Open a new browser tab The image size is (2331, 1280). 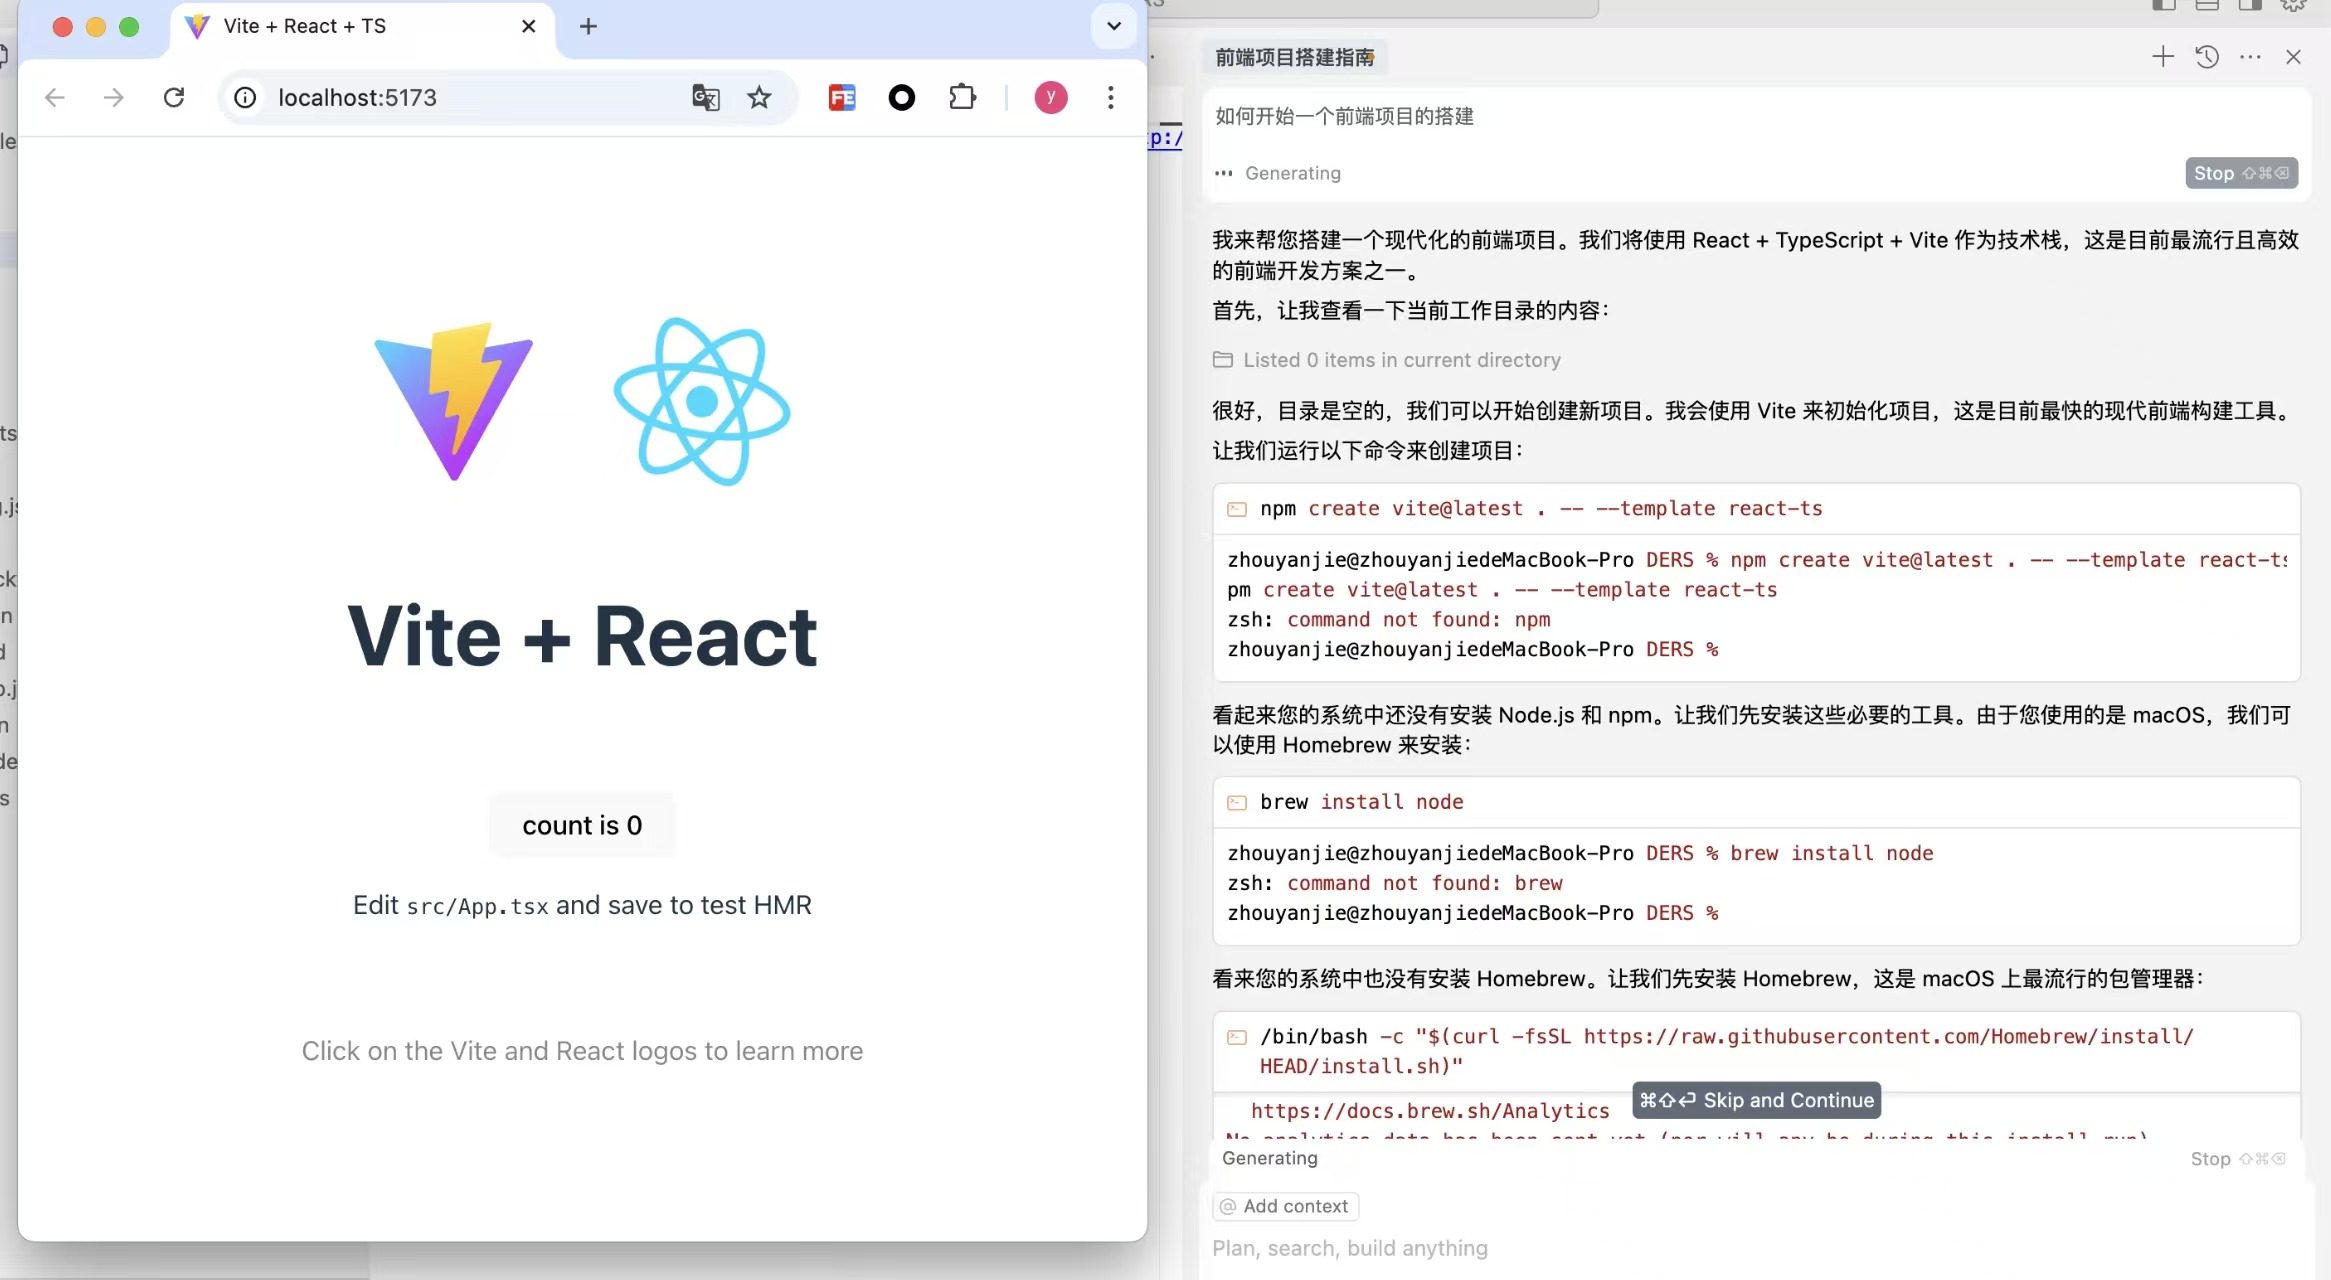[588, 26]
